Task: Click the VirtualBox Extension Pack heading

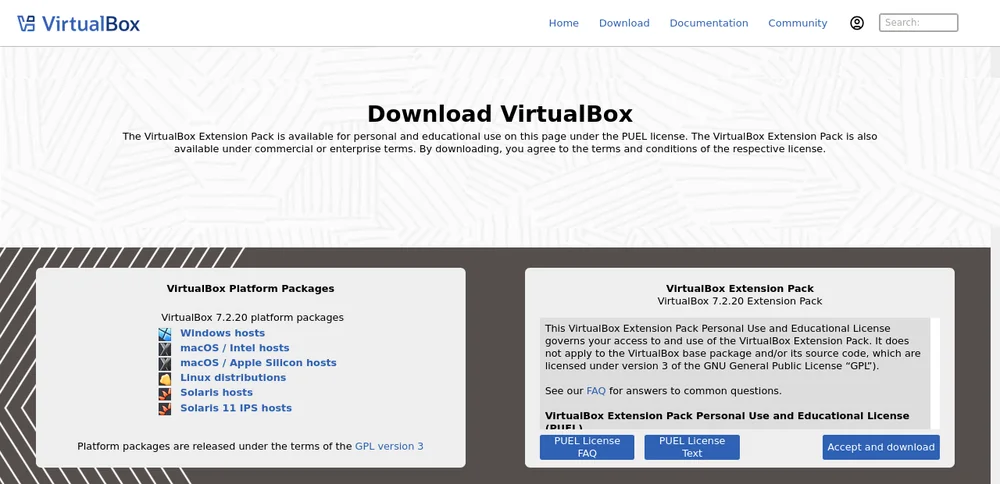Action: 740,288
